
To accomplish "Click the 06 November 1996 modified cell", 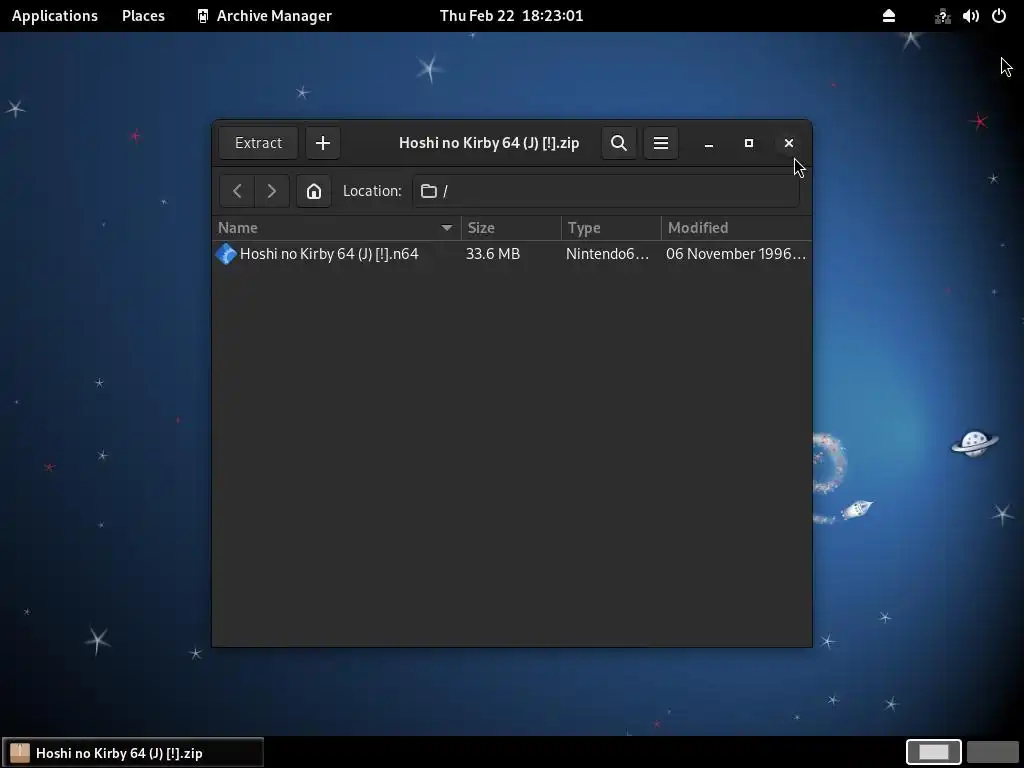I will (736, 253).
